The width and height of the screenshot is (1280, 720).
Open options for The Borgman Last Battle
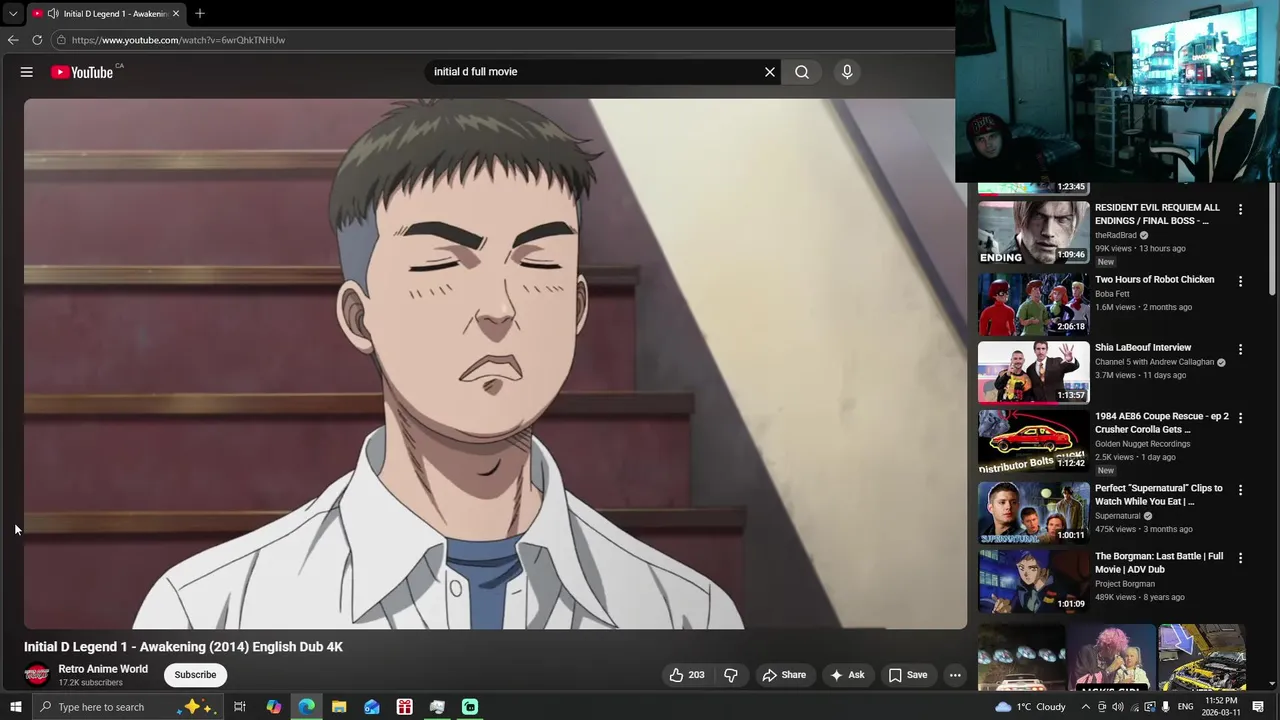click(x=1240, y=558)
